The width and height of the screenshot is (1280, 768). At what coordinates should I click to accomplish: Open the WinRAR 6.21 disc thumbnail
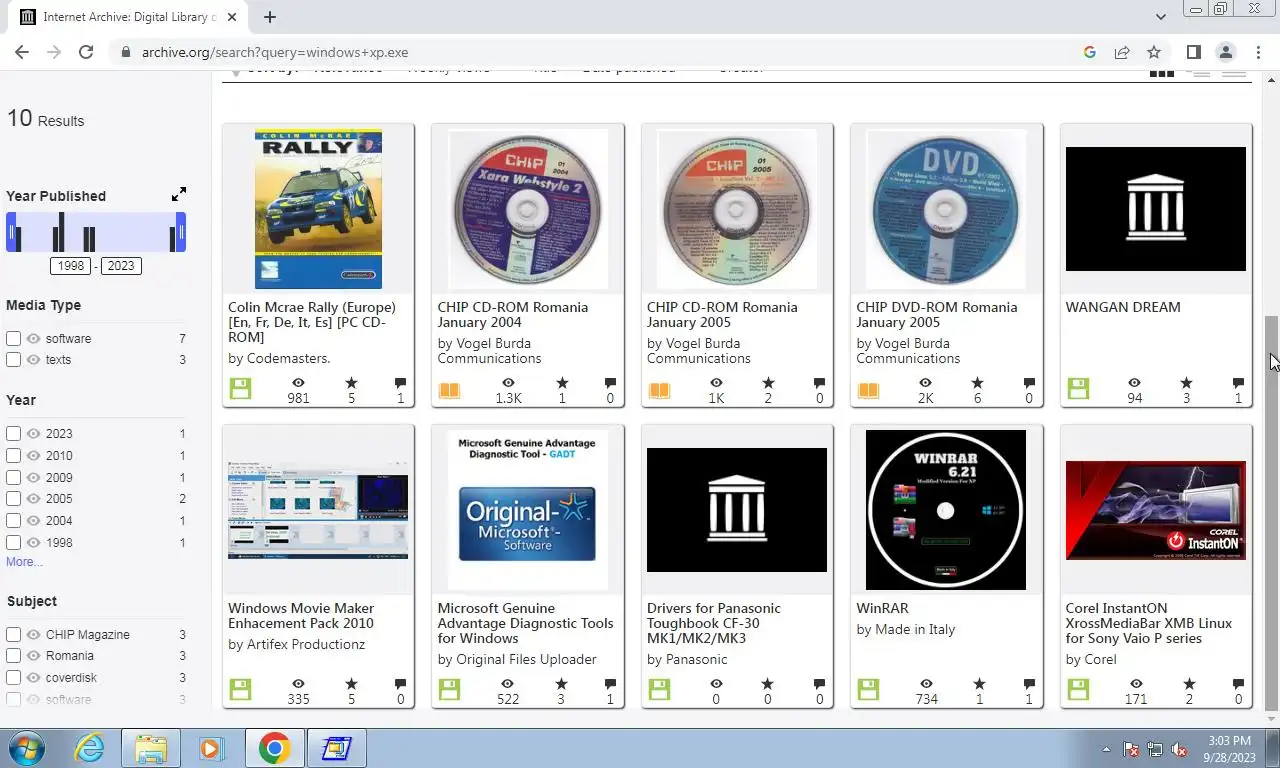[946, 510]
